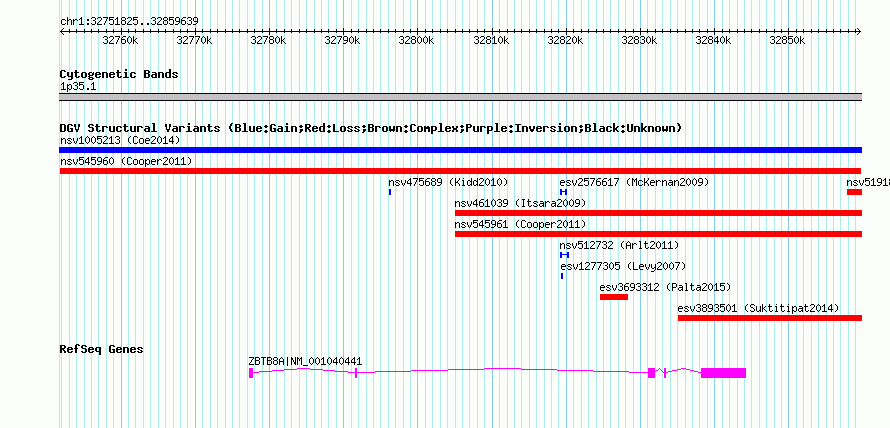Screen dimensions: 890x428
Task: Select the small red bar under nsv519 label
Action: (854, 192)
